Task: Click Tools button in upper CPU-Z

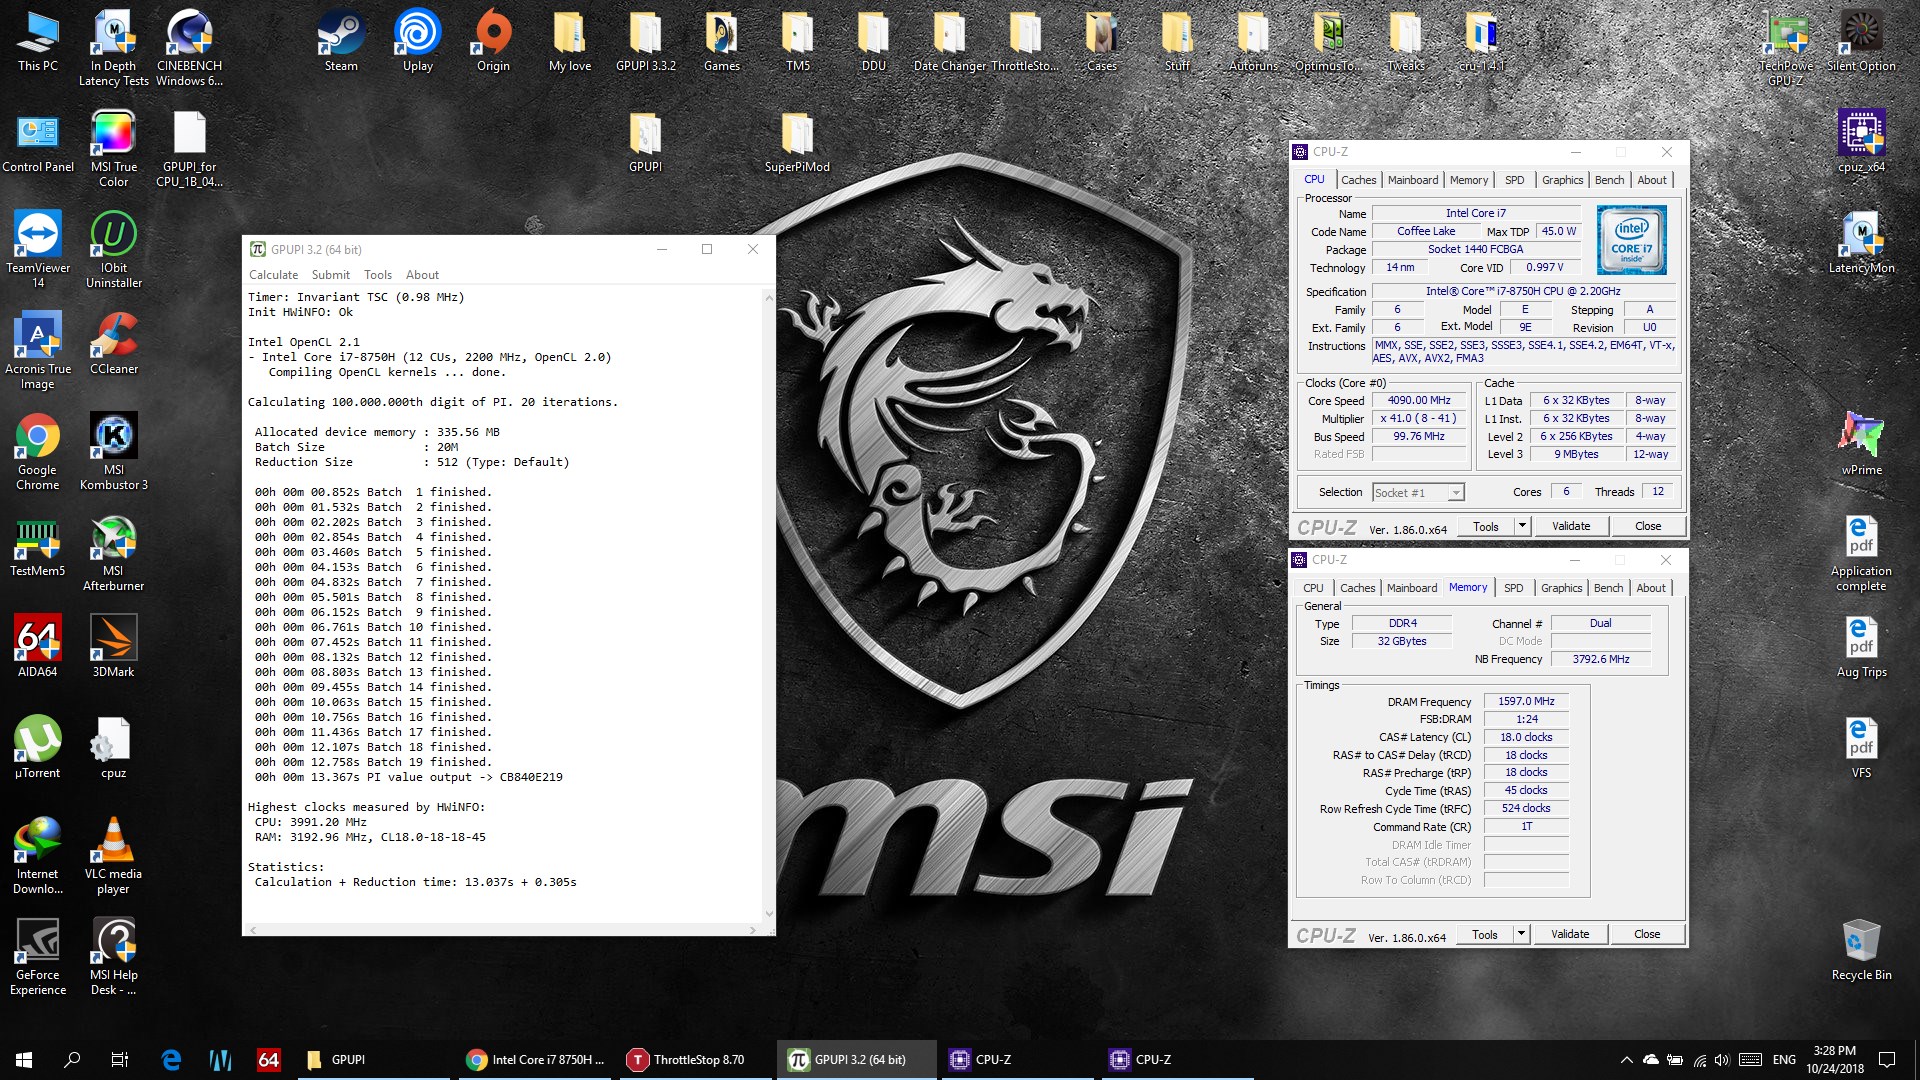Action: [x=1486, y=526]
